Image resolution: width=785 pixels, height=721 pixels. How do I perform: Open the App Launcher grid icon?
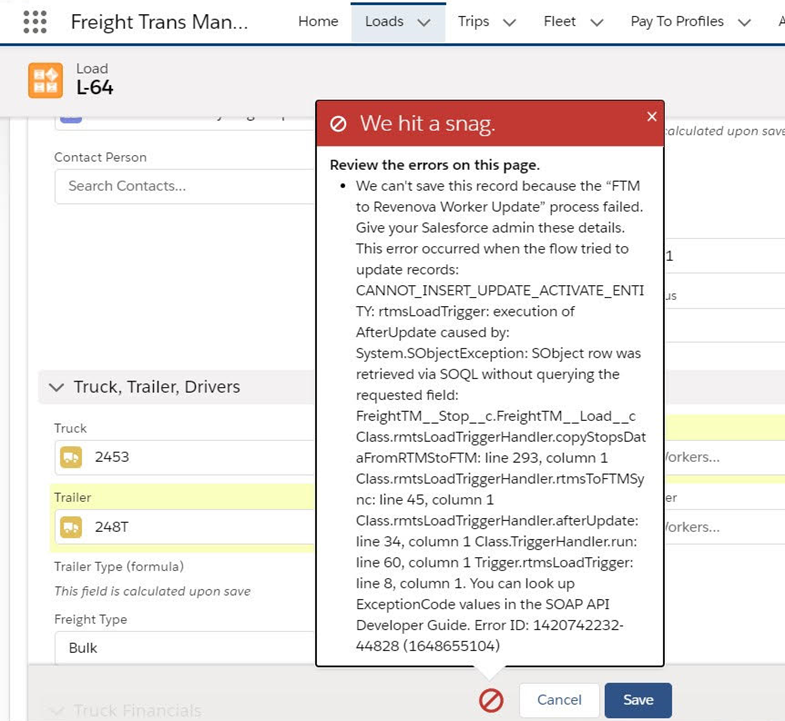pyautogui.click(x=34, y=22)
